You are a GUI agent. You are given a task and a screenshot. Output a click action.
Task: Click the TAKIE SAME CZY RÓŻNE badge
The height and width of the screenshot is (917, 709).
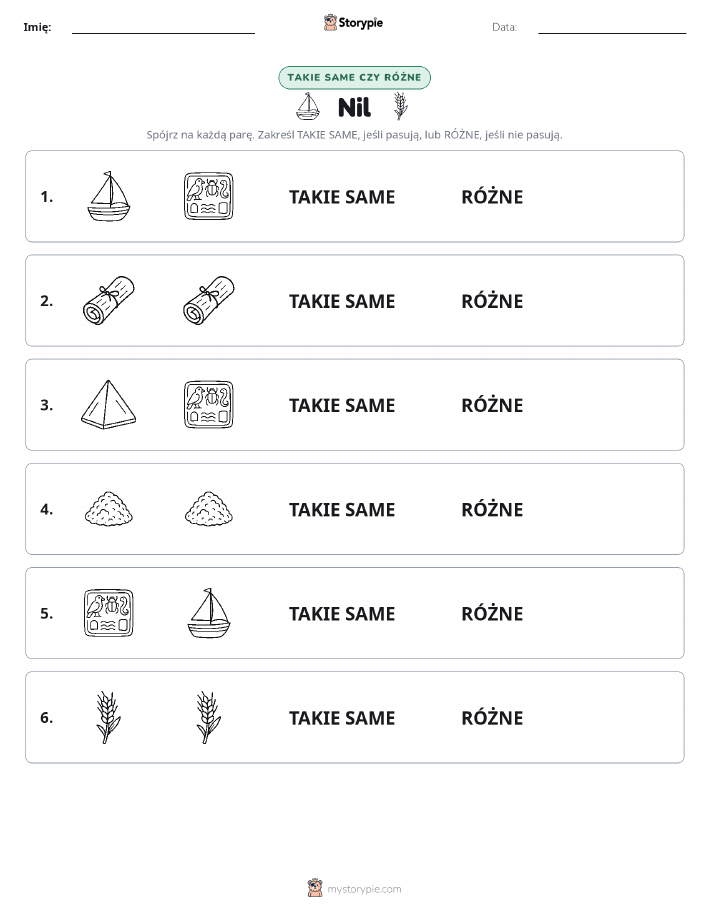coord(354,78)
